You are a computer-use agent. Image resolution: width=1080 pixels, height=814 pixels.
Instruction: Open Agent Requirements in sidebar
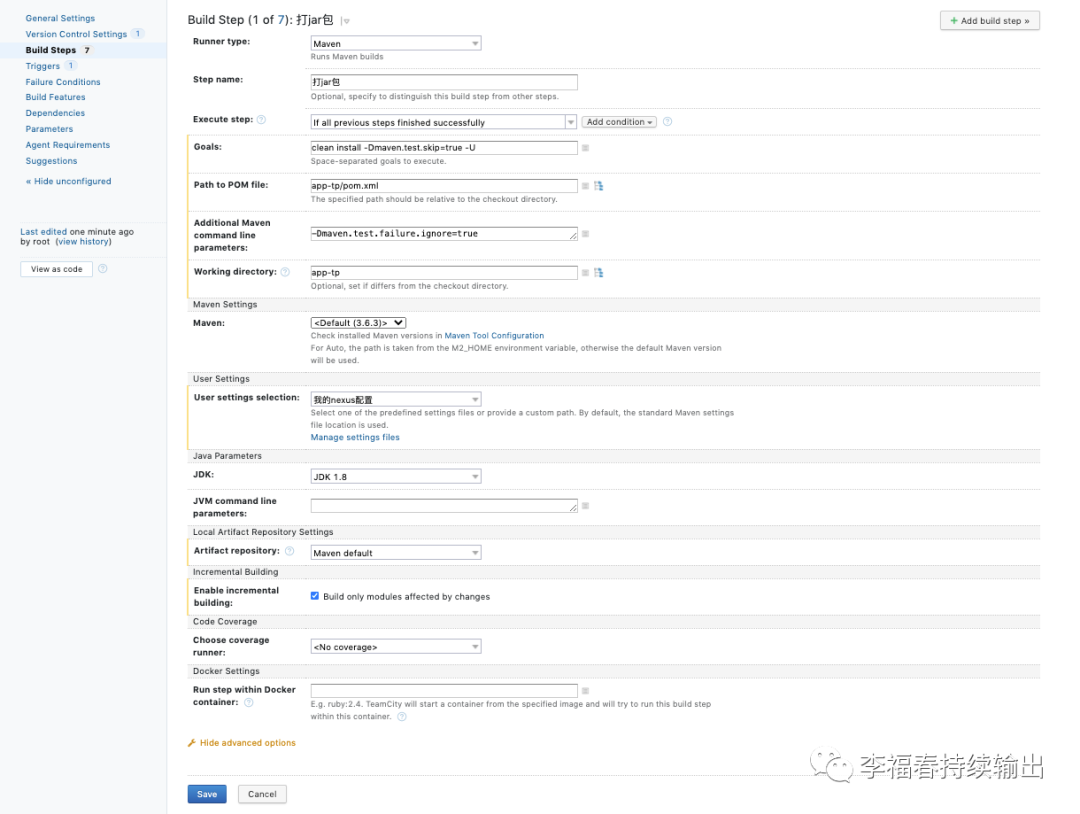tap(68, 145)
